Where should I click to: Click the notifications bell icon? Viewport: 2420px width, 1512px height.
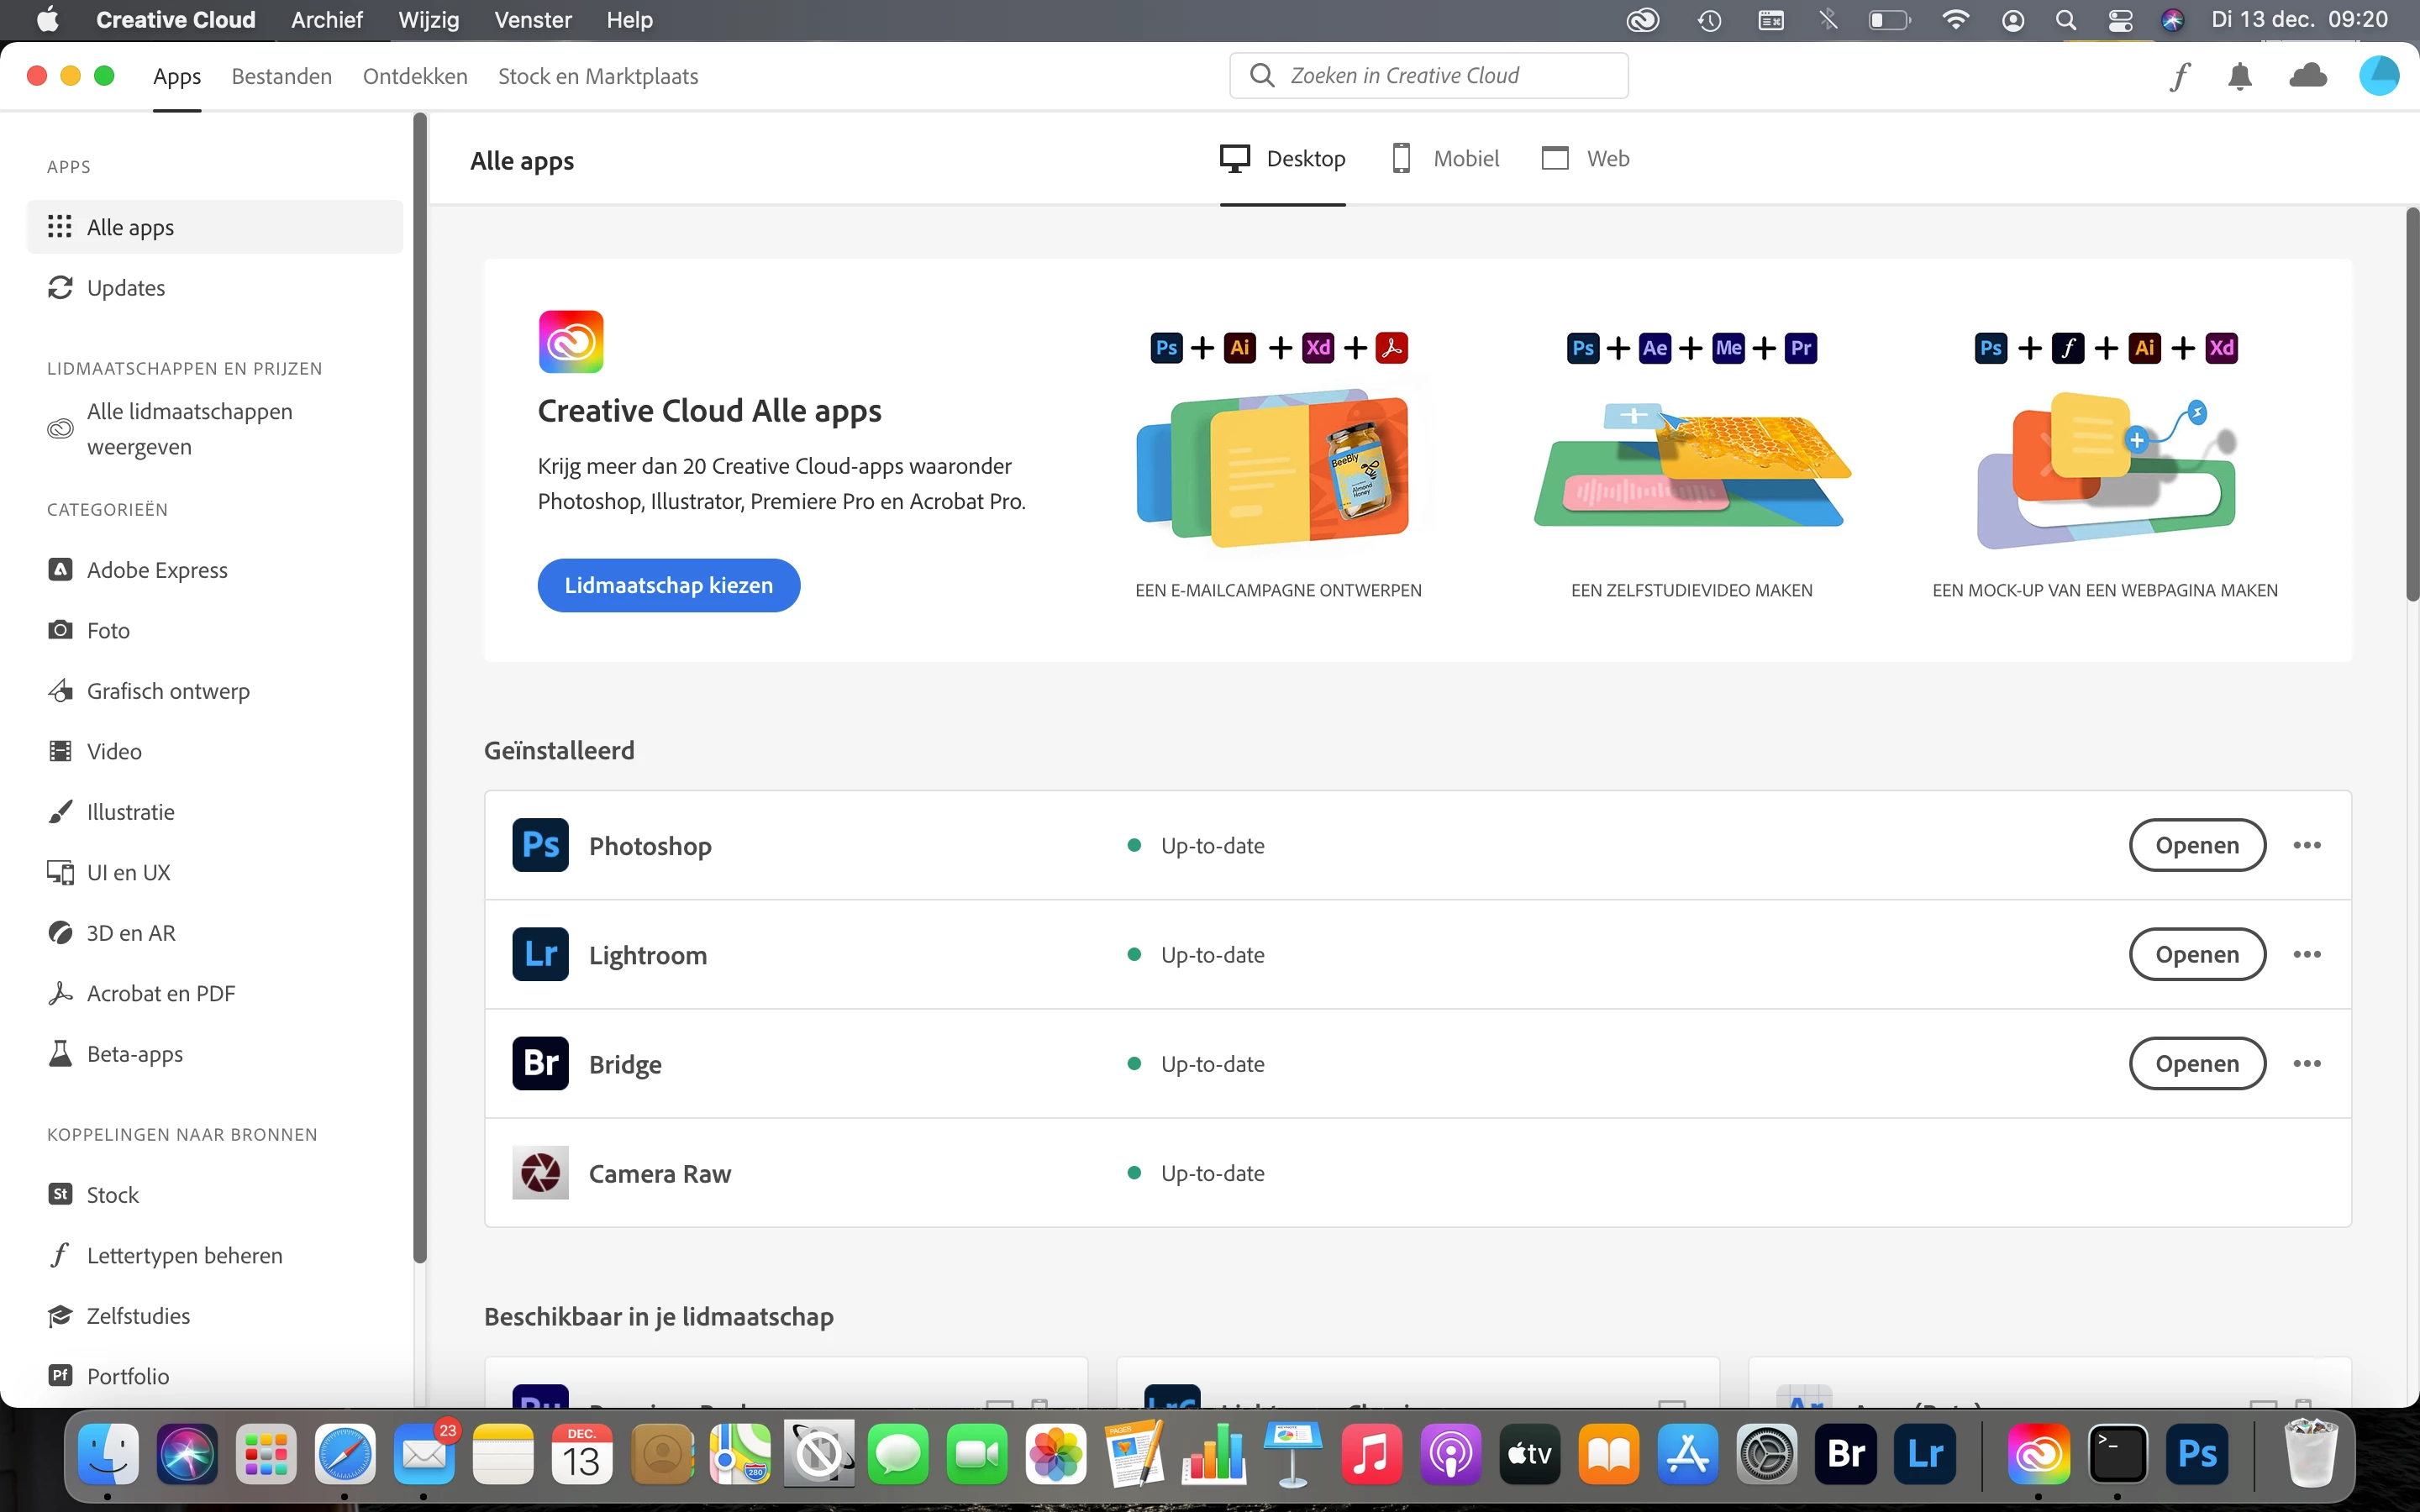pos(2240,76)
